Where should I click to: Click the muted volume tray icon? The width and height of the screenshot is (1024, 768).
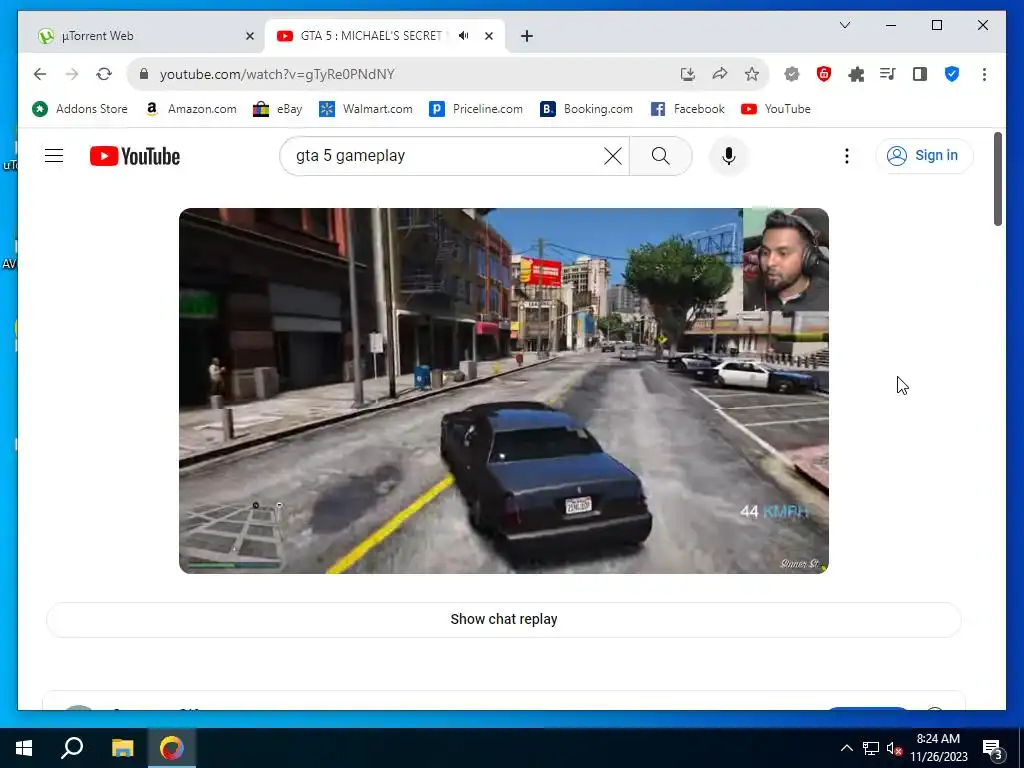tap(894, 748)
